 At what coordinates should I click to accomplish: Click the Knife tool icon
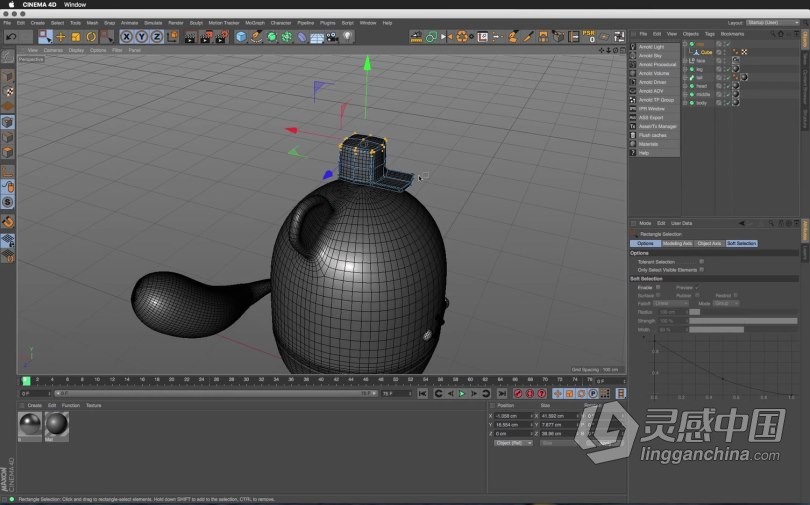tap(528, 37)
